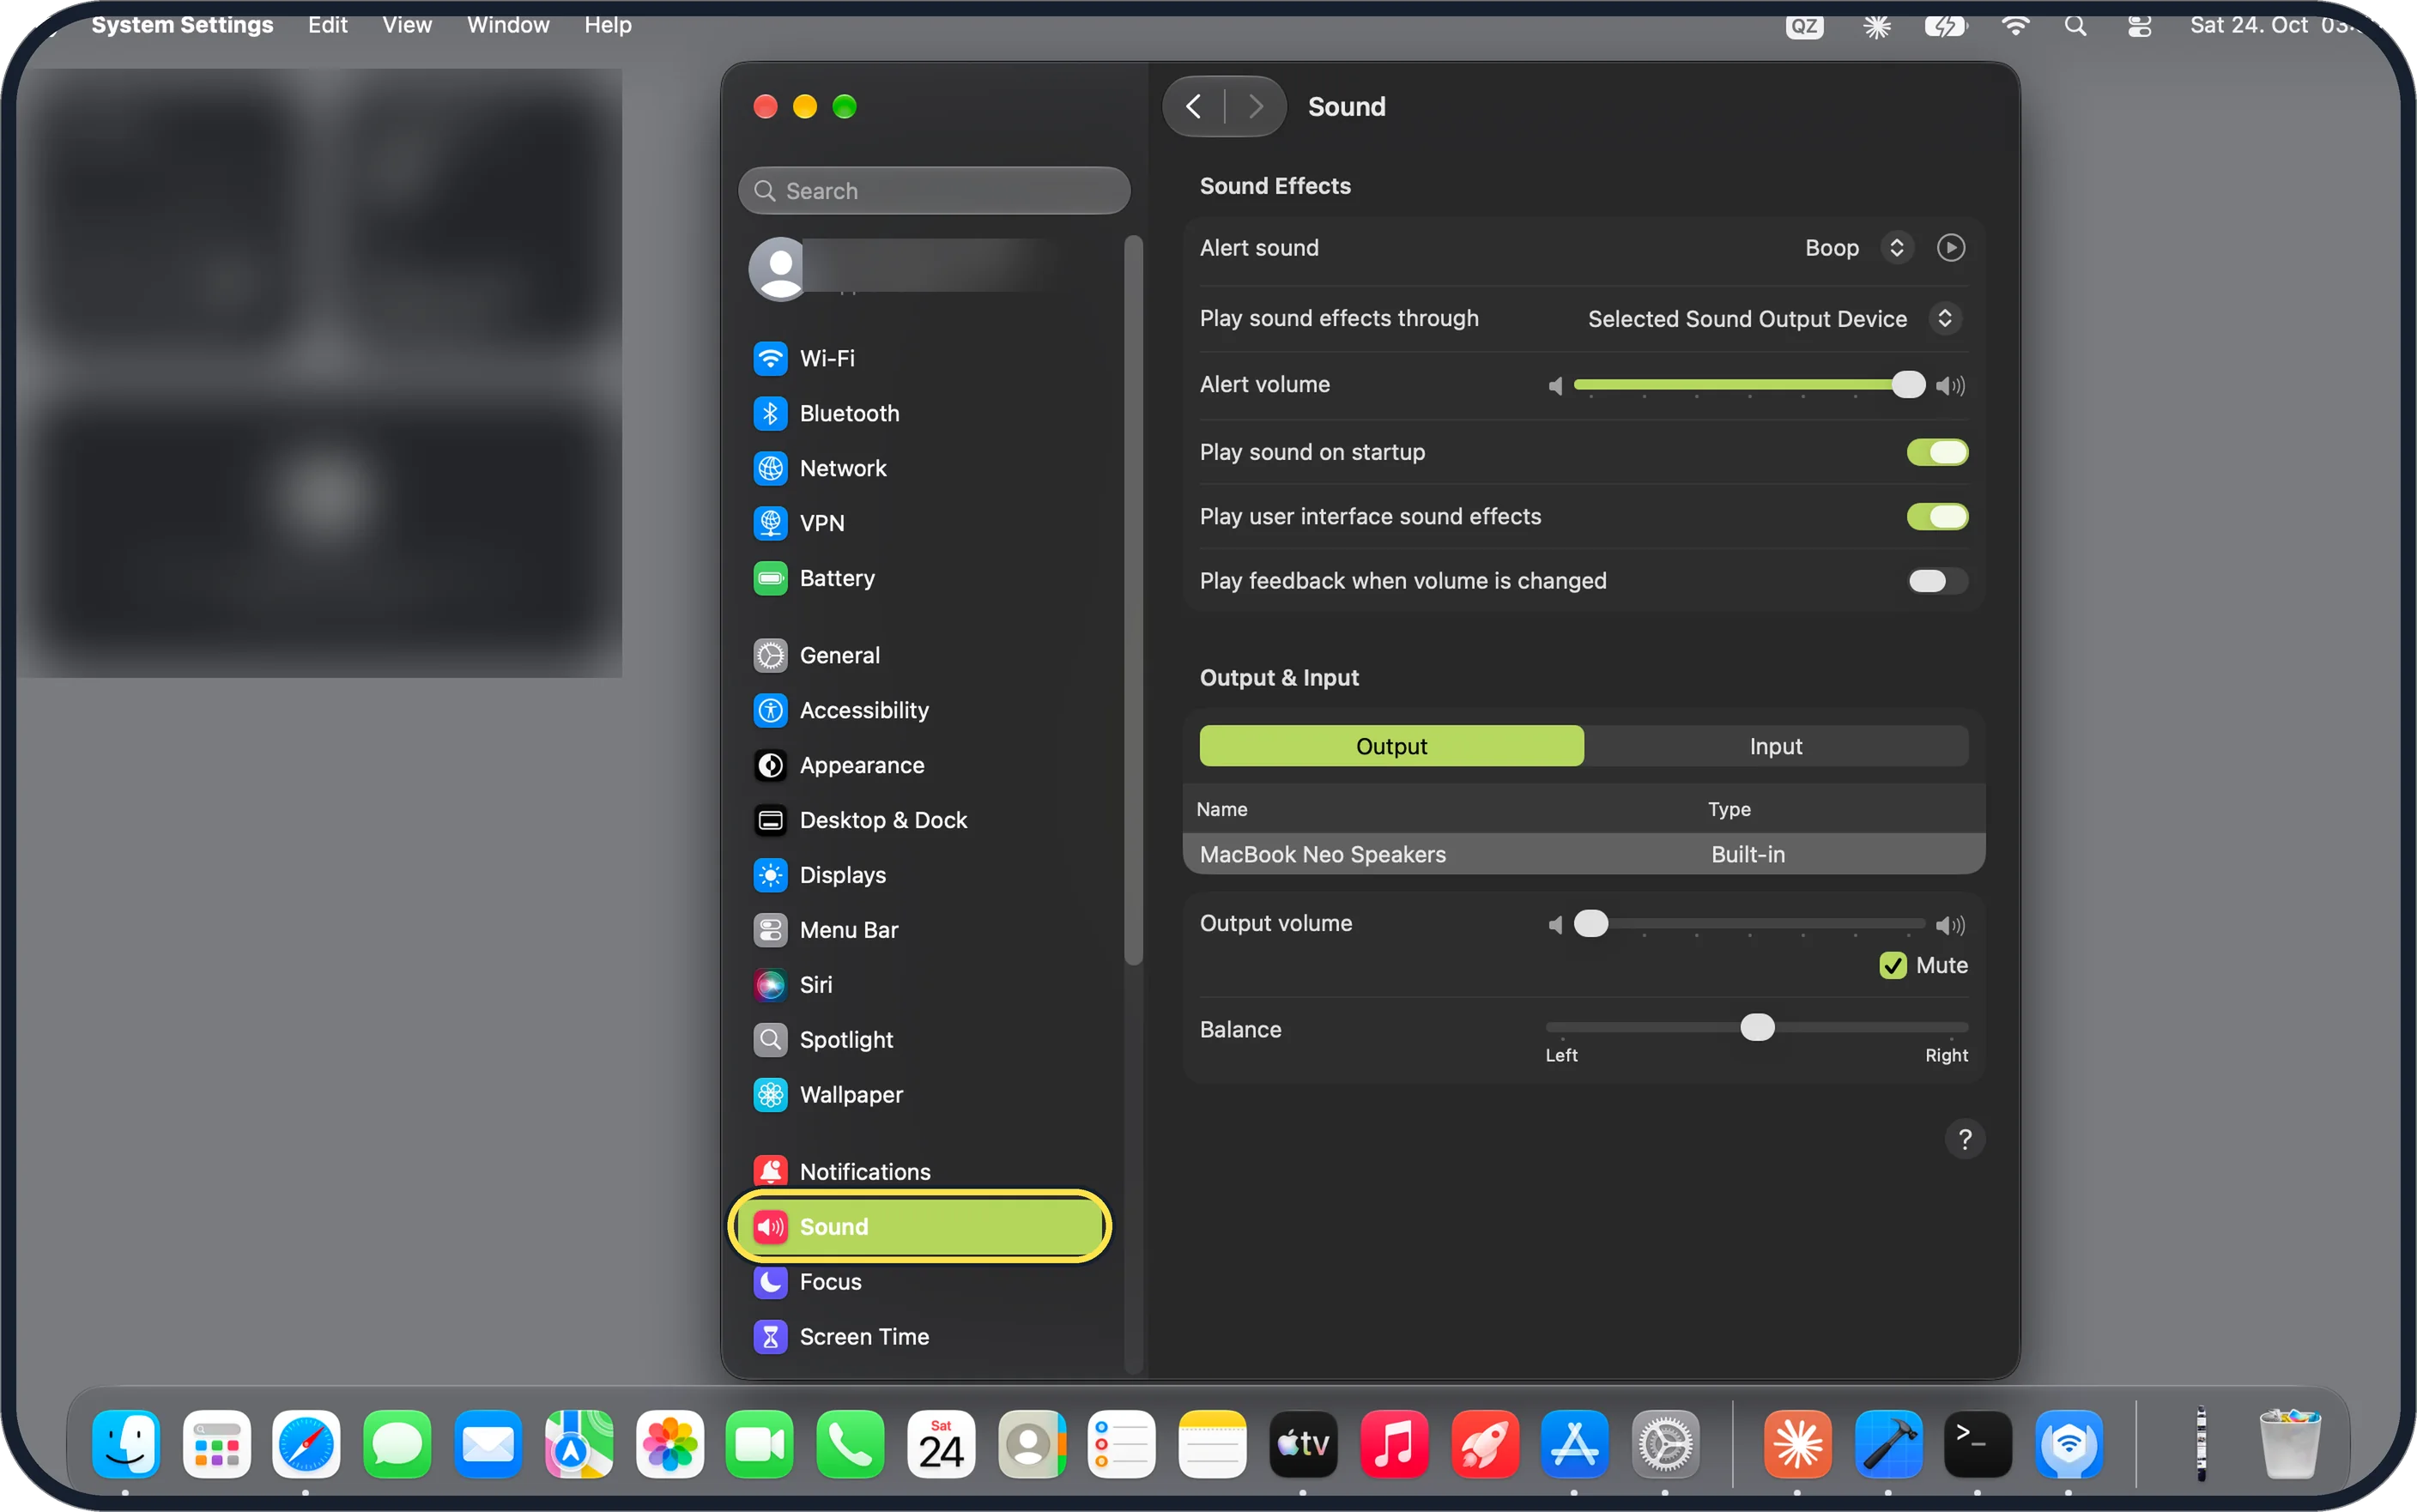
Task: Open Menu Bar settings
Action: (920, 930)
